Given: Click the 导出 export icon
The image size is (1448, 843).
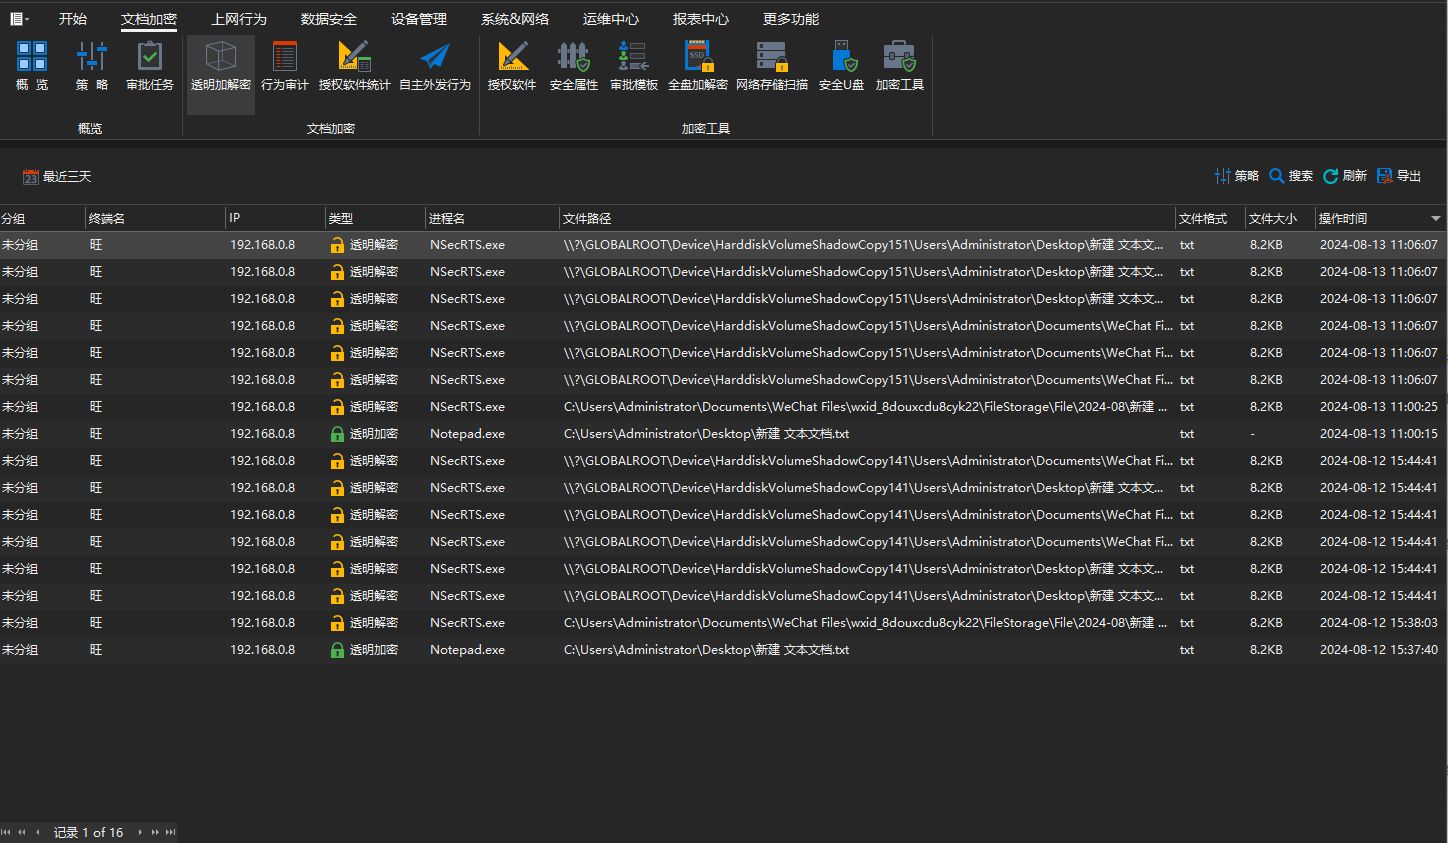Looking at the screenshot, I should coord(1385,176).
